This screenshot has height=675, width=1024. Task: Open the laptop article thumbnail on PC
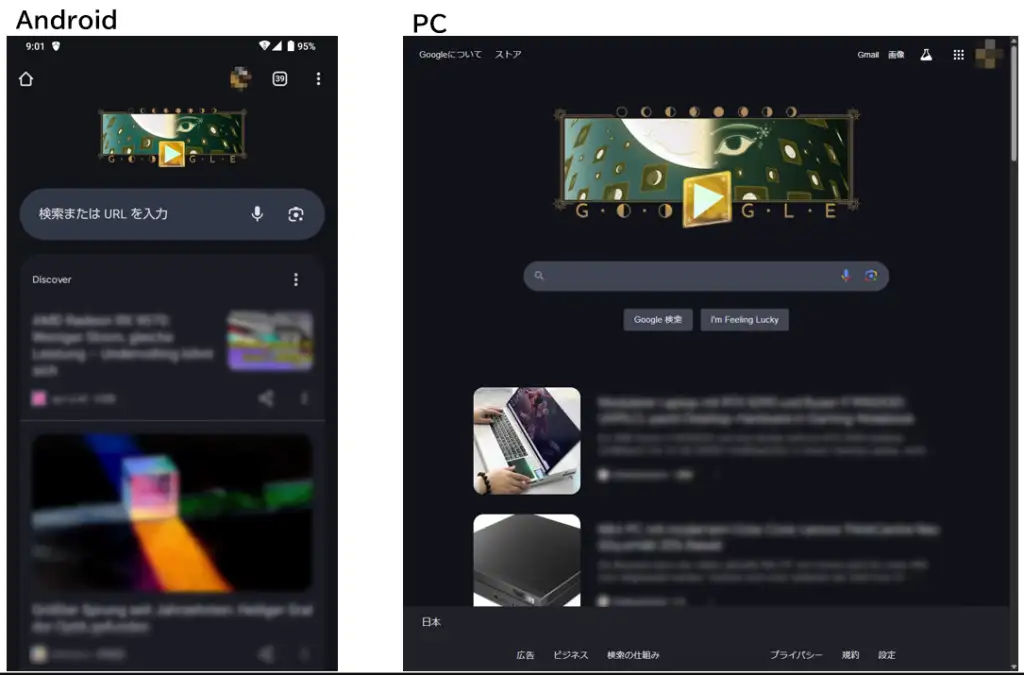[527, 440]
